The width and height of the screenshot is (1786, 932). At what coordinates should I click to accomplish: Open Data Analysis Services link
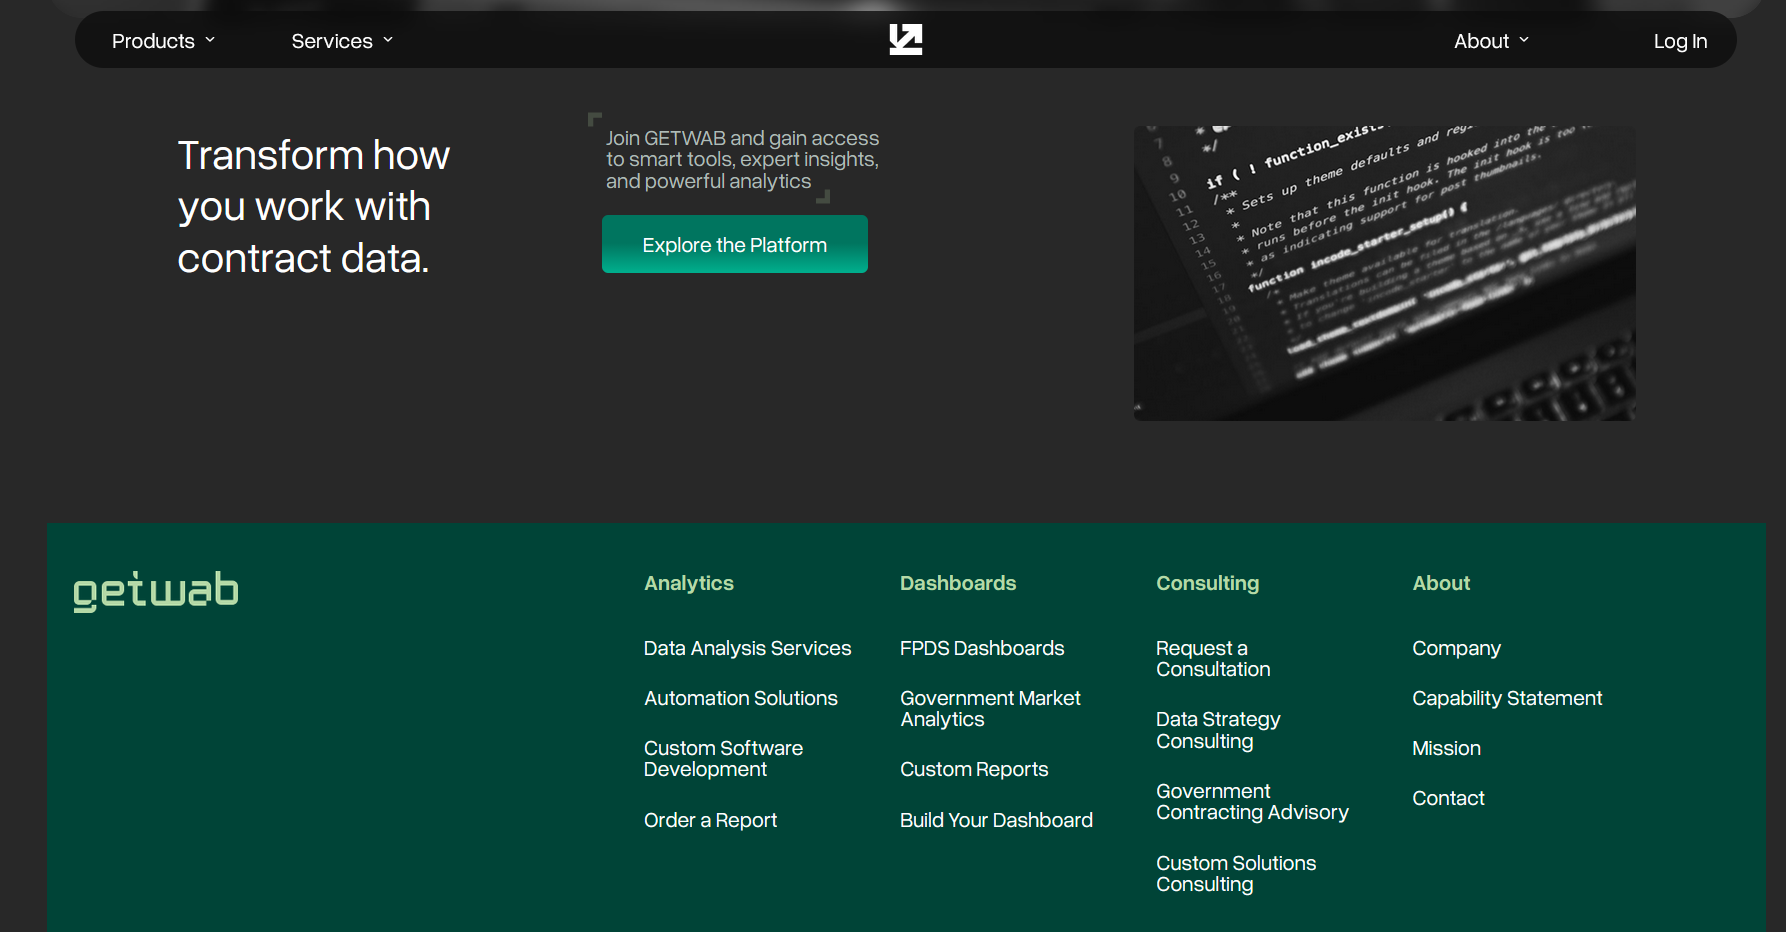pos(747,648)
